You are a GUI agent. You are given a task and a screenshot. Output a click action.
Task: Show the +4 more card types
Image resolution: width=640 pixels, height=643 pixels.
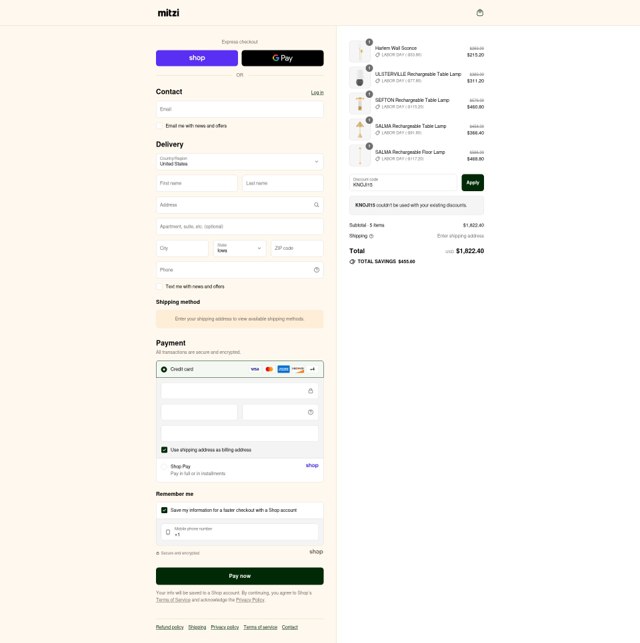(x=312, y=369)
